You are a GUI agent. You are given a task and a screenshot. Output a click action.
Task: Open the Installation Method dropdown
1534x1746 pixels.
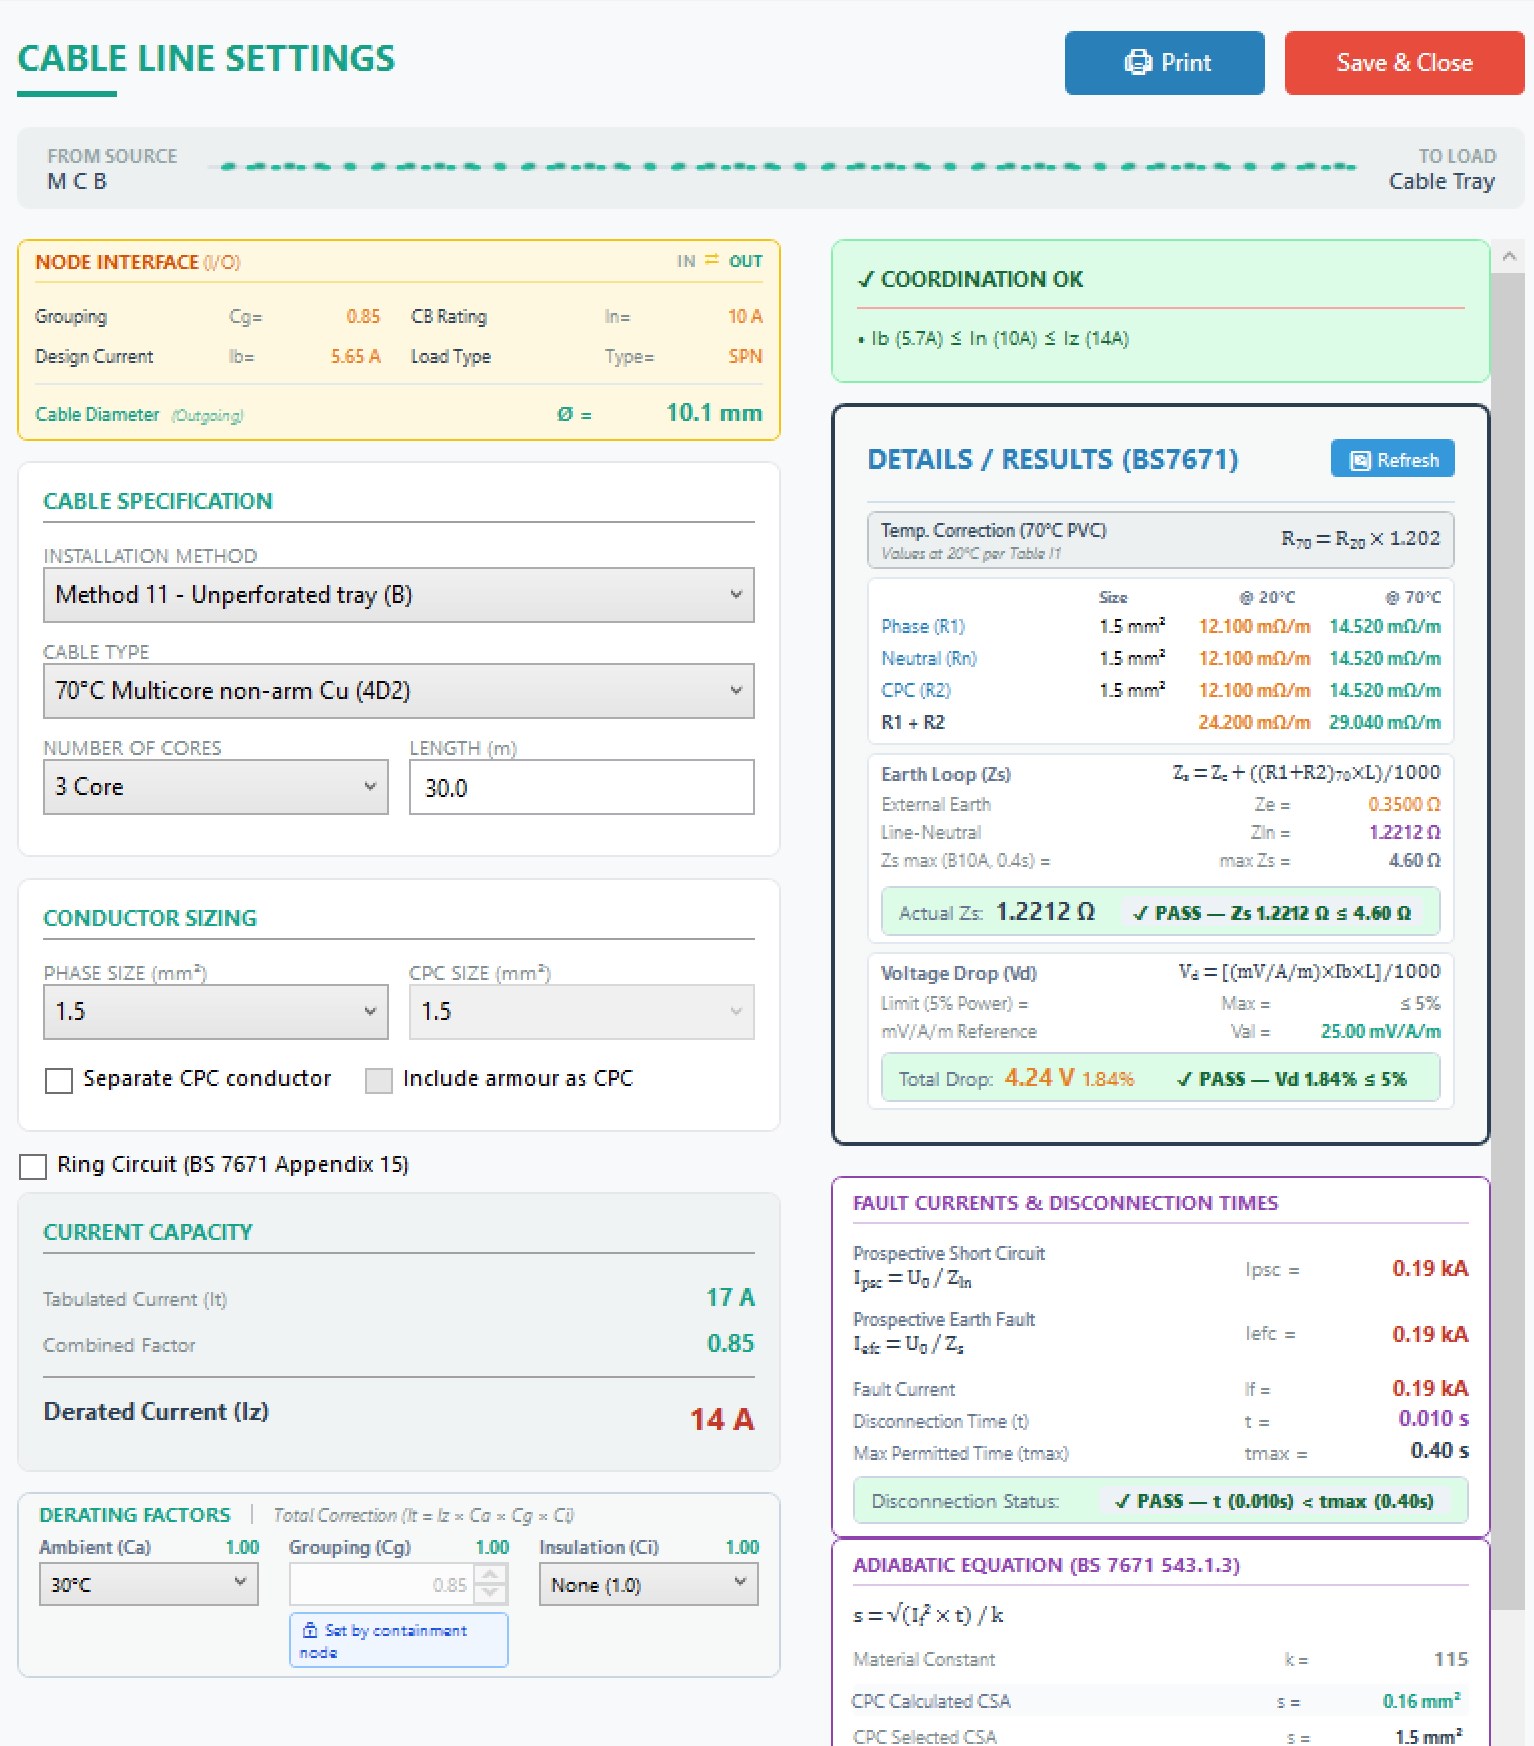398,595
